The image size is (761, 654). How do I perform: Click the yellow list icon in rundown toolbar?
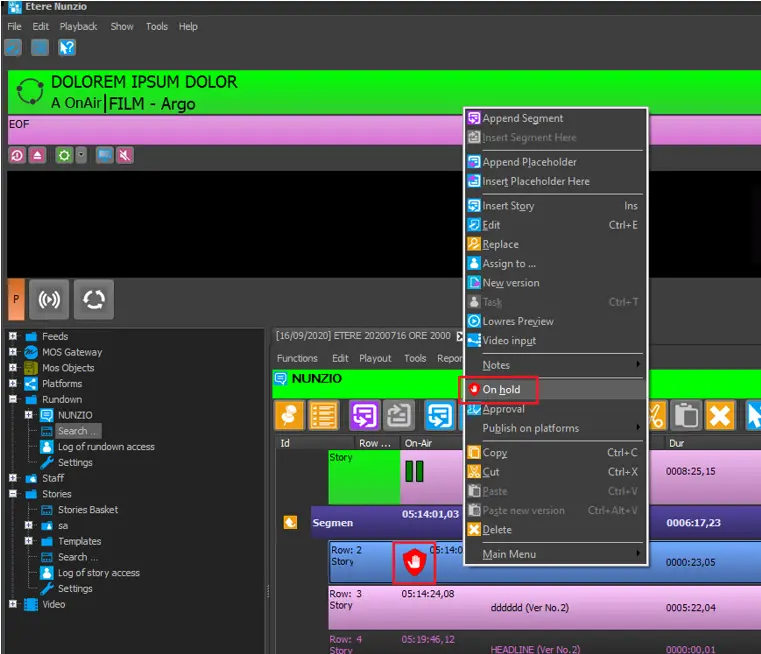[x=322, y=415]
